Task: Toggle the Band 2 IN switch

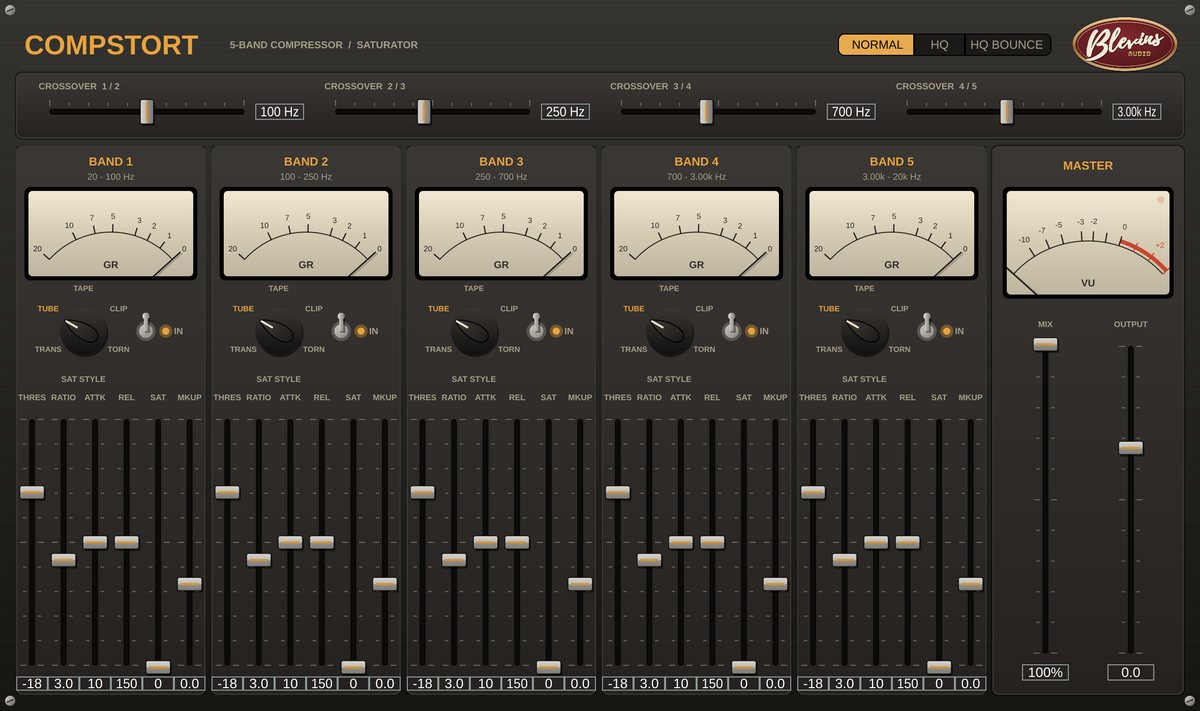Action: [341, 327]
